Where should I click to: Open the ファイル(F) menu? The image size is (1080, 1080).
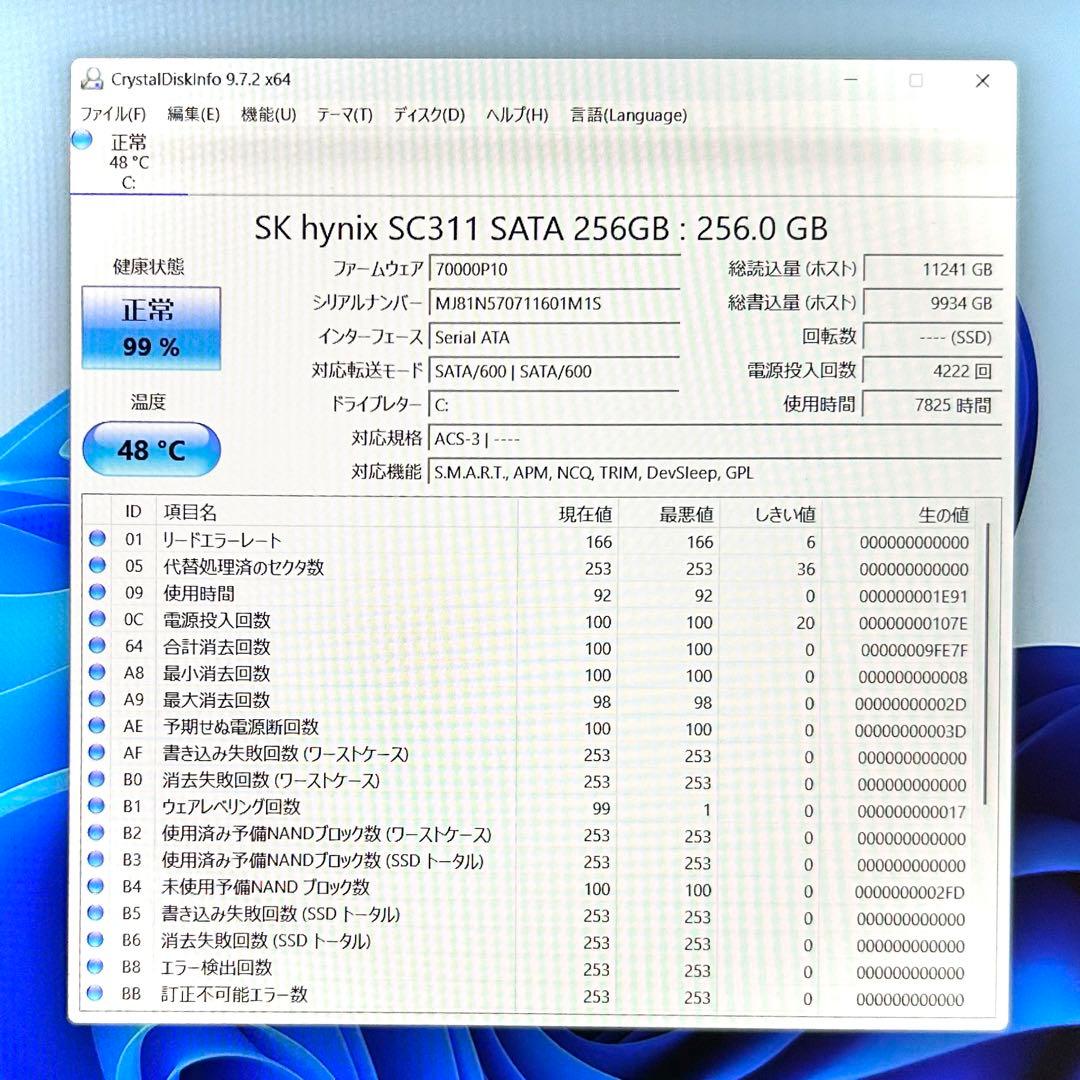112,115
